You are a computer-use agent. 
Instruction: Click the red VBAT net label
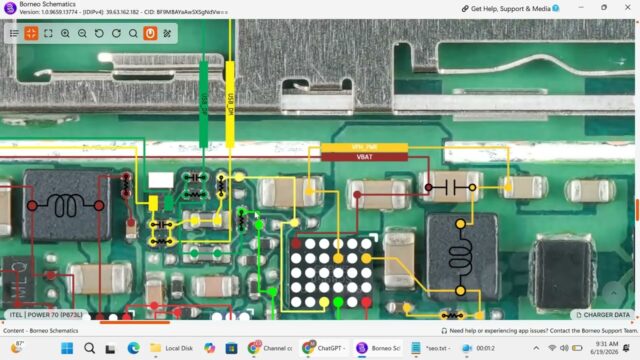(364, 157)
